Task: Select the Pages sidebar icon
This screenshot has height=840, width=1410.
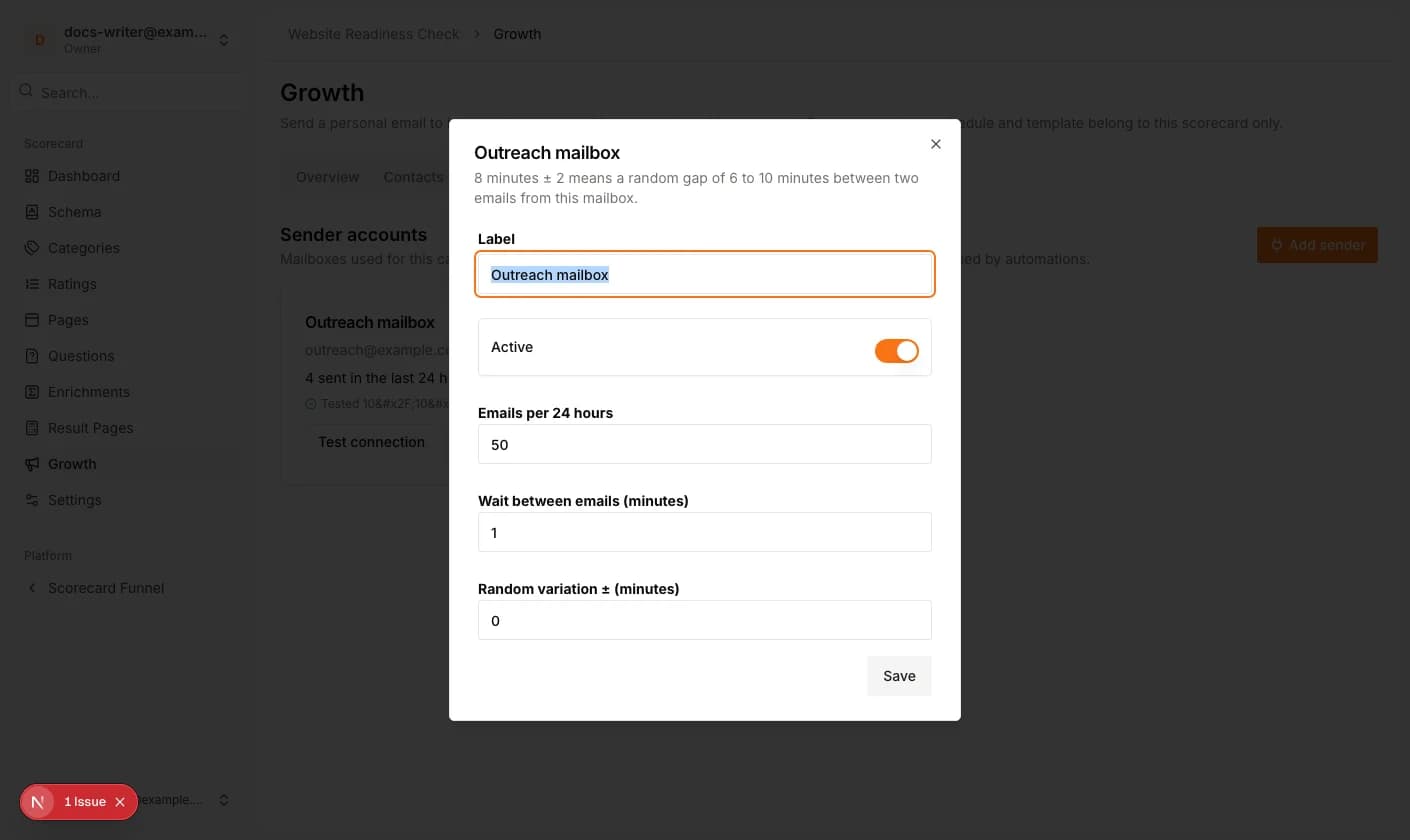Action: 32,320
